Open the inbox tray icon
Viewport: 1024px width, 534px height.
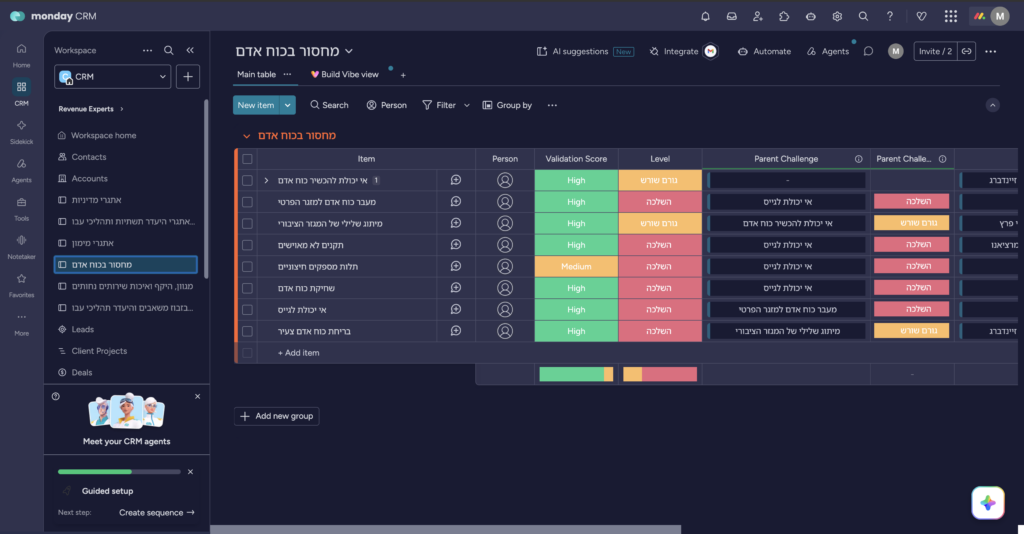pyautogui.click(x=731, y=16)
